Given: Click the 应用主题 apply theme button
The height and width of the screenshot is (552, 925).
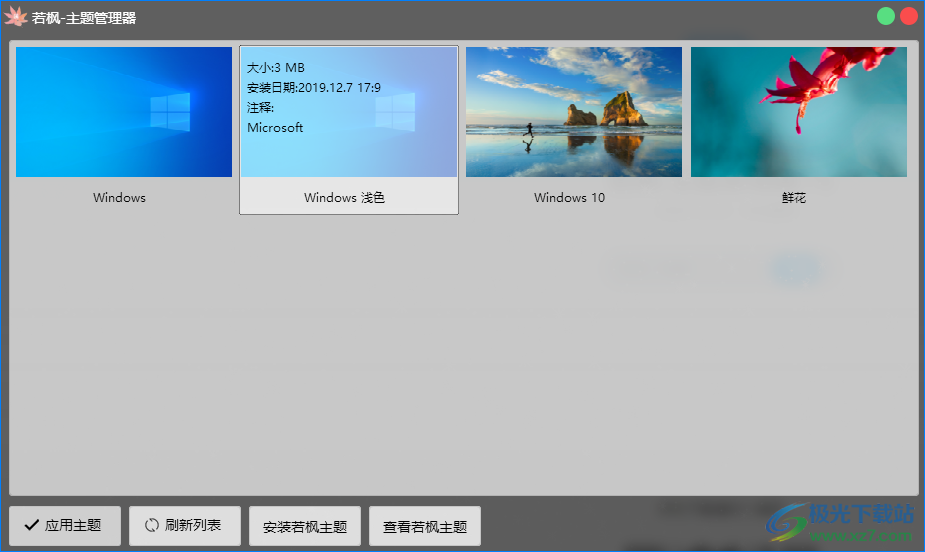Looking at the screenshot, I should tap(65, 525).
